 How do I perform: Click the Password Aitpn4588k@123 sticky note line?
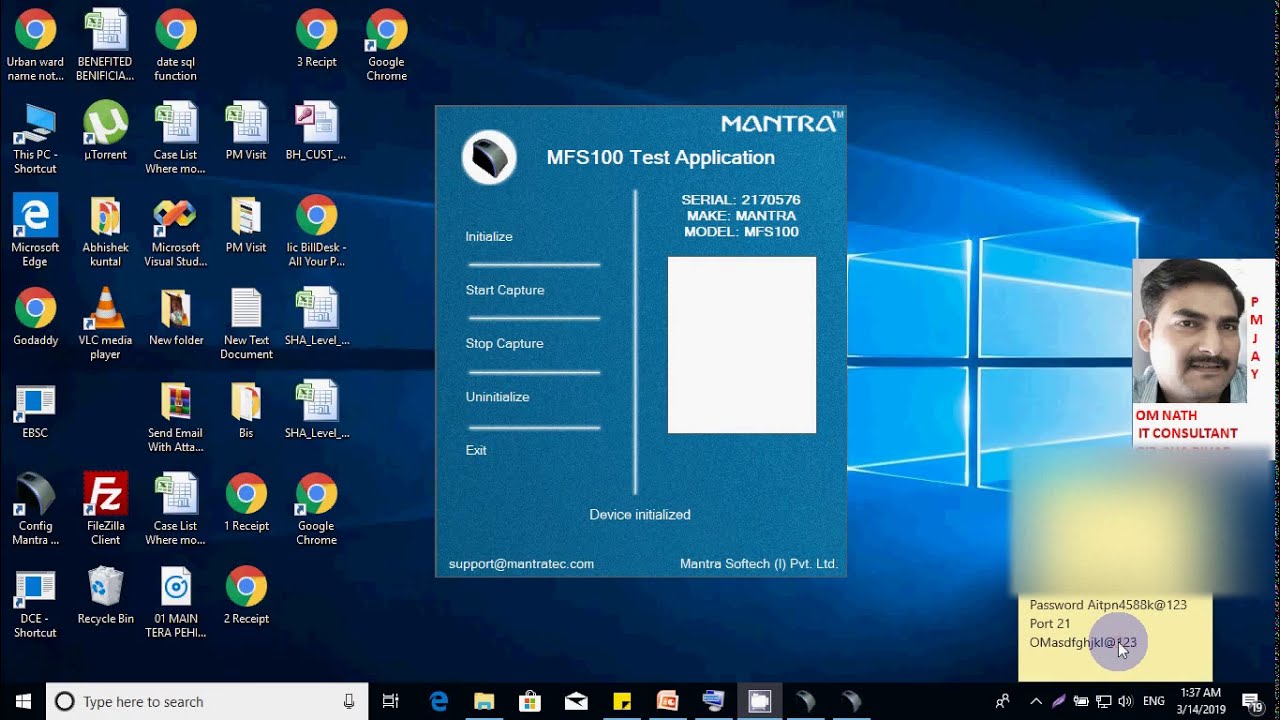click(1108, 605)
